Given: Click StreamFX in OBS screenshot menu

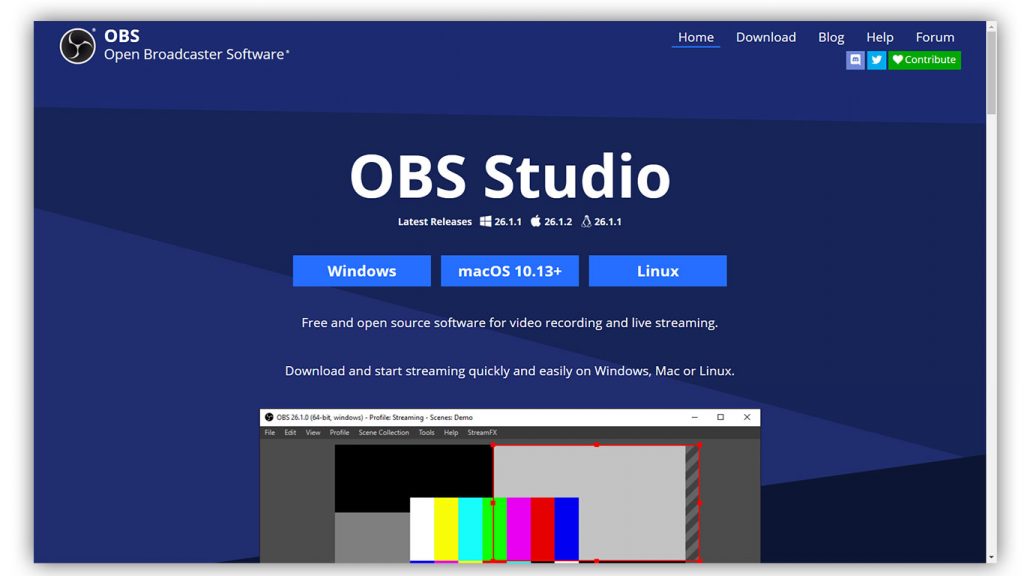Looking at the screenshot, I should [482, 432].
